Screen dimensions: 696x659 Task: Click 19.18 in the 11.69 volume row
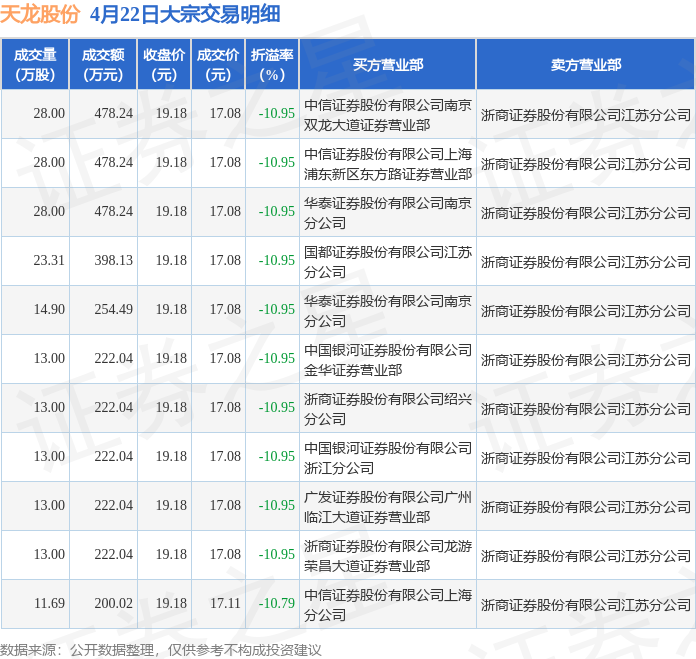171,603
